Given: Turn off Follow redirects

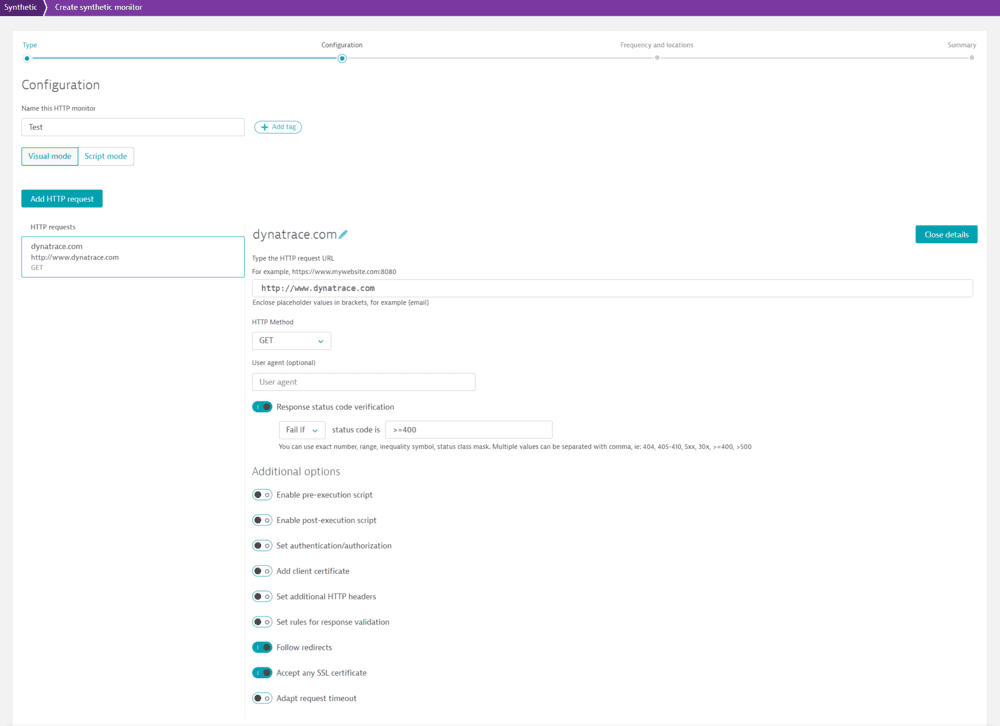Looking at the screenshot, I should coord(262,647).
